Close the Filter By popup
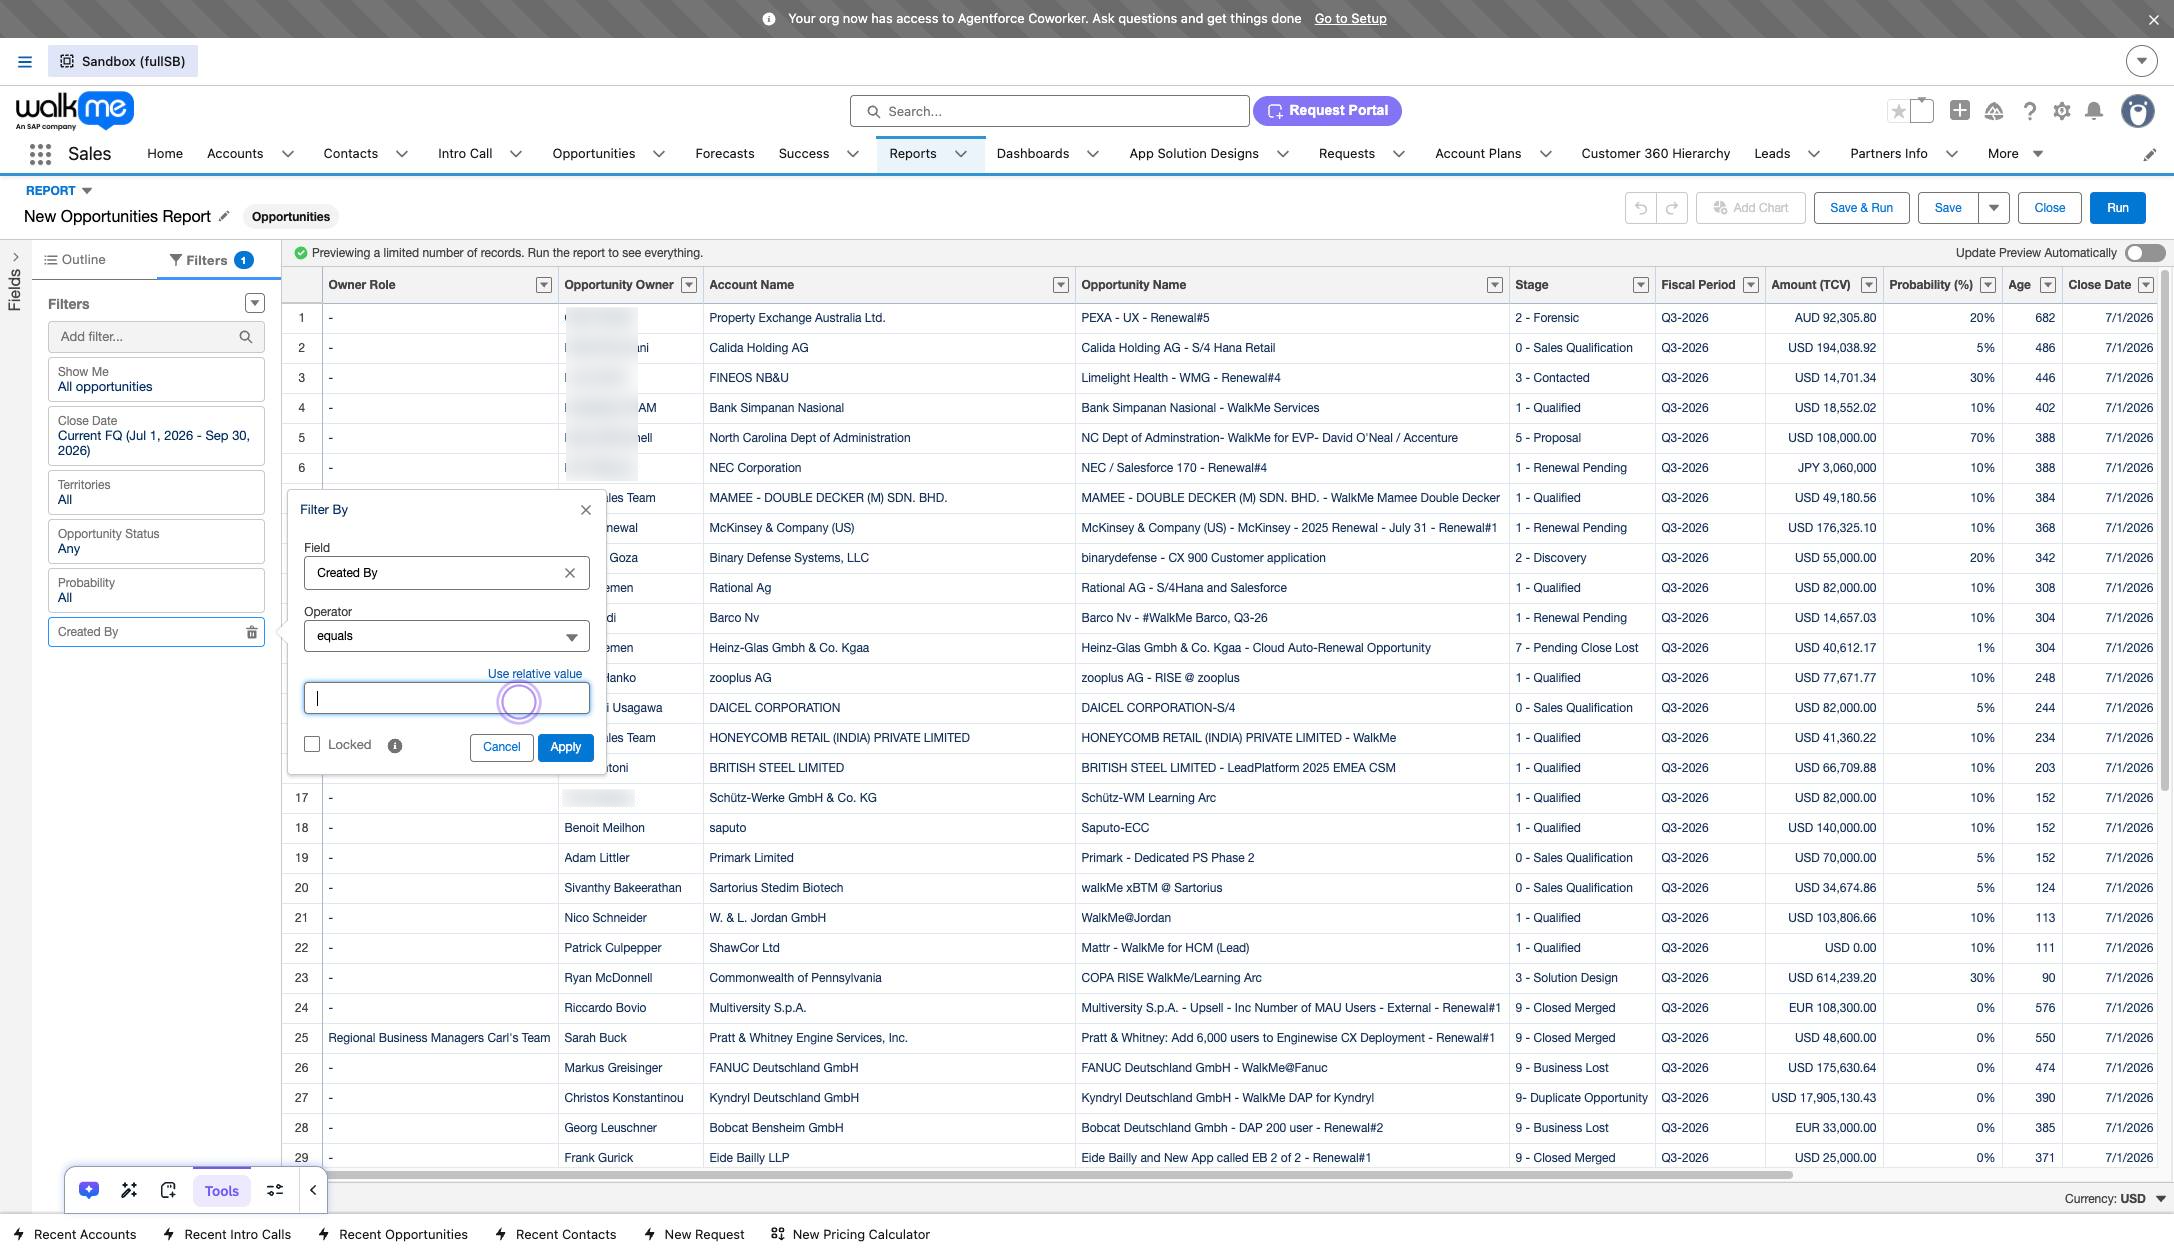Image resolution: width=2174 pixels, height=1254 pixels. point(586,510)
